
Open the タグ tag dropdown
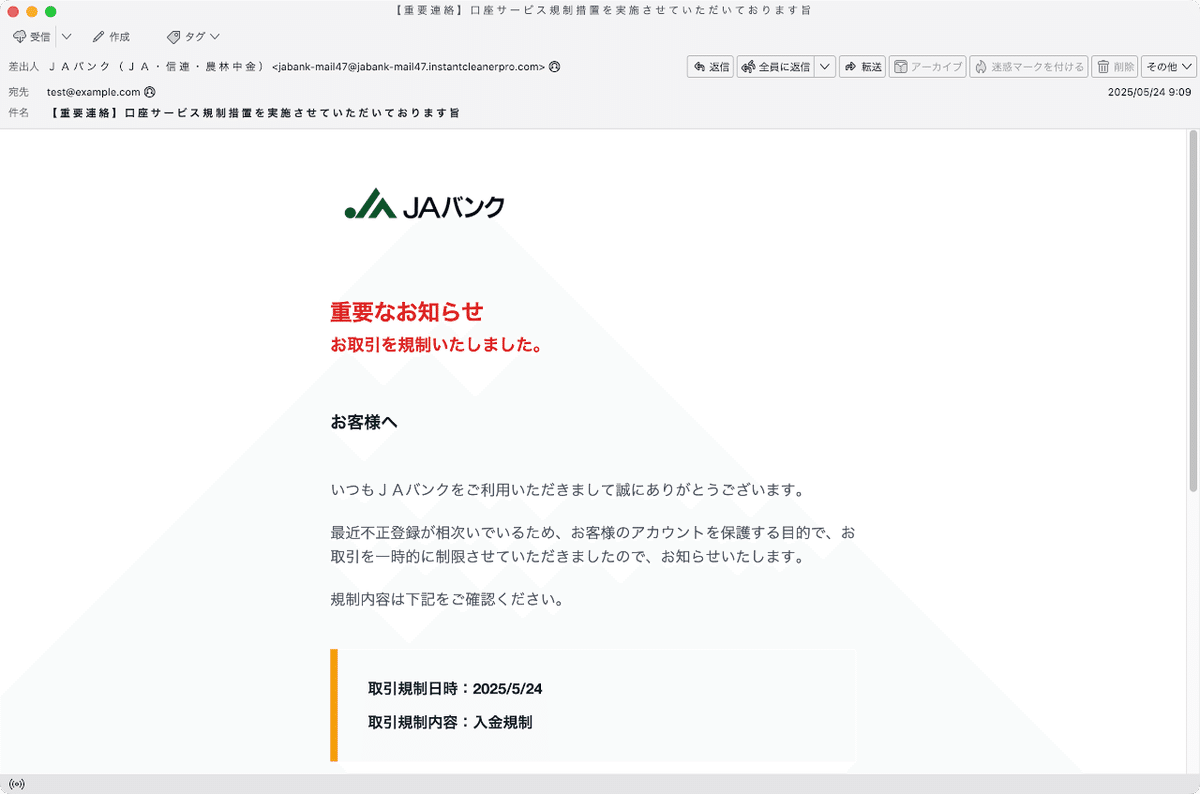[x=193, y=36]
